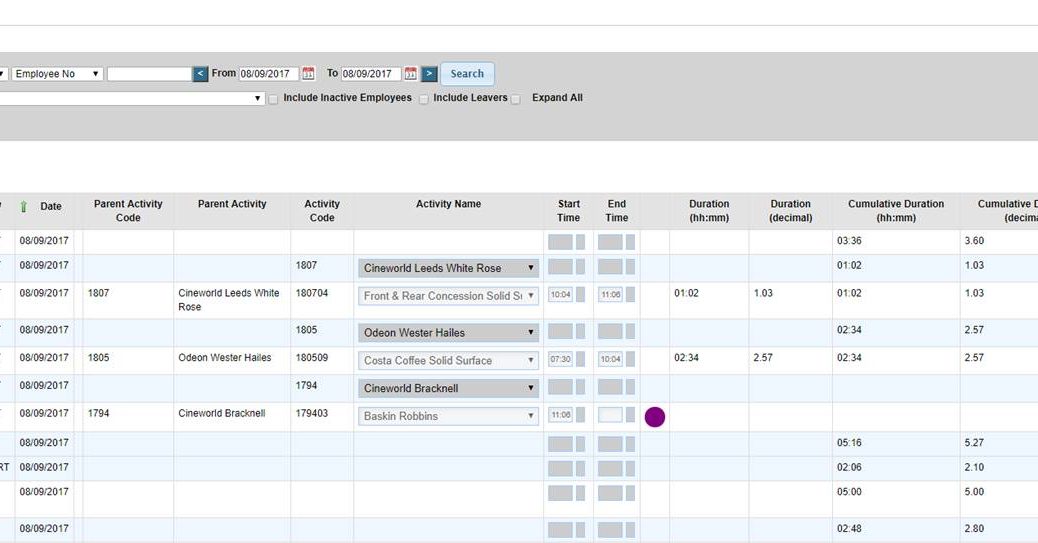Click grey picker button beside 07:30 start time

pyautogui.click(x=580, y=359)
